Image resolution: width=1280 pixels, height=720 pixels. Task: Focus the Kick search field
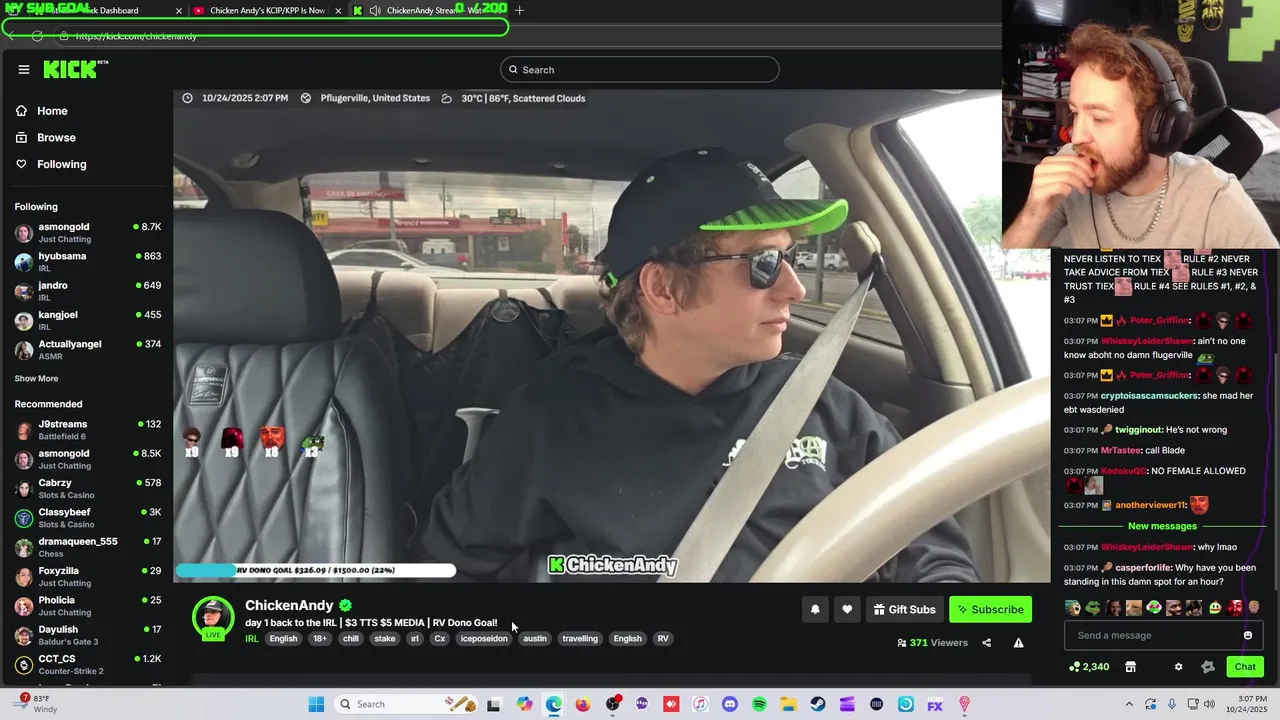pyautogui.click(x=640, y=69)
